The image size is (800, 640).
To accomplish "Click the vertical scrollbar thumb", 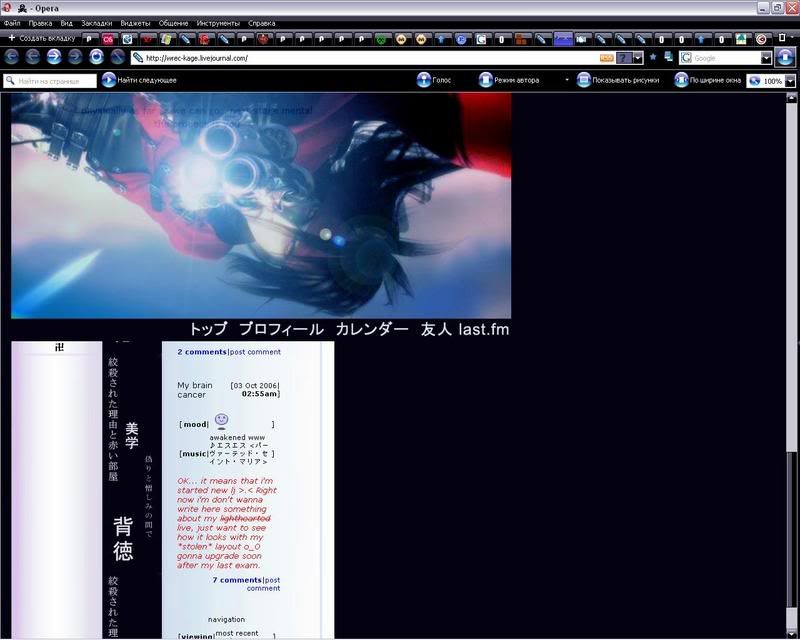I will [x=791, y=528].
